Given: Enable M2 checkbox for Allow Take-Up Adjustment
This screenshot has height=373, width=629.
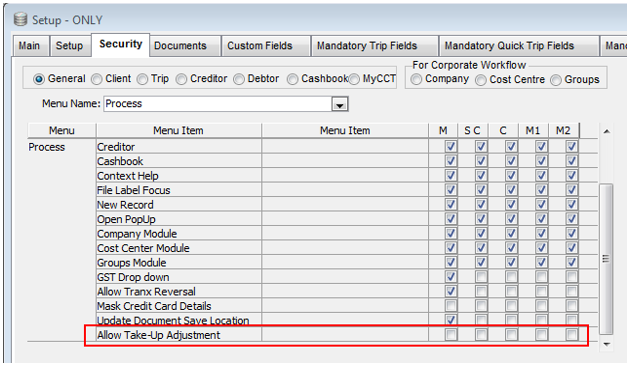Looking at the screenshot, I should (572, 334).
